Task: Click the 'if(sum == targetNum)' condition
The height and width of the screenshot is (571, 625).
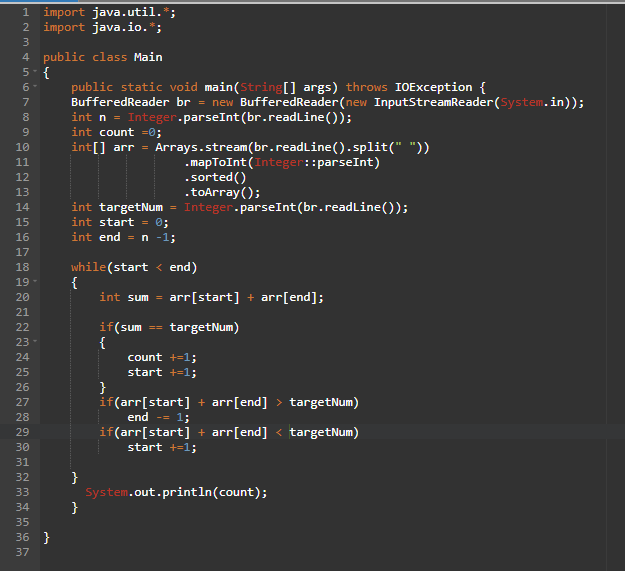Action: [169, 328]
